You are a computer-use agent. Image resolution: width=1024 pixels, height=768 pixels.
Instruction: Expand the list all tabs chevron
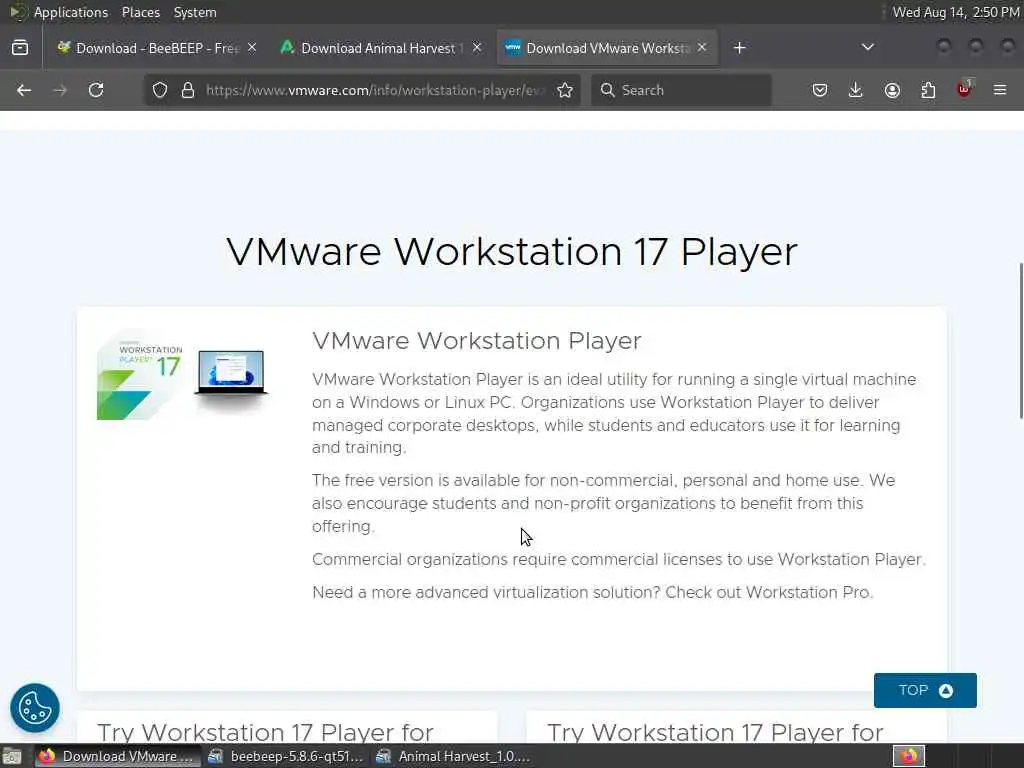pos(867,48)
